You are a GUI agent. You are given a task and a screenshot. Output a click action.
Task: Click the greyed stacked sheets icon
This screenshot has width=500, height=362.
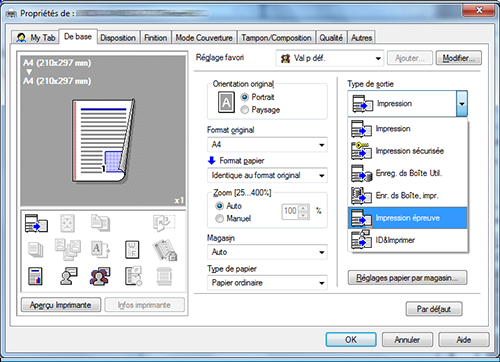[36, 249]
